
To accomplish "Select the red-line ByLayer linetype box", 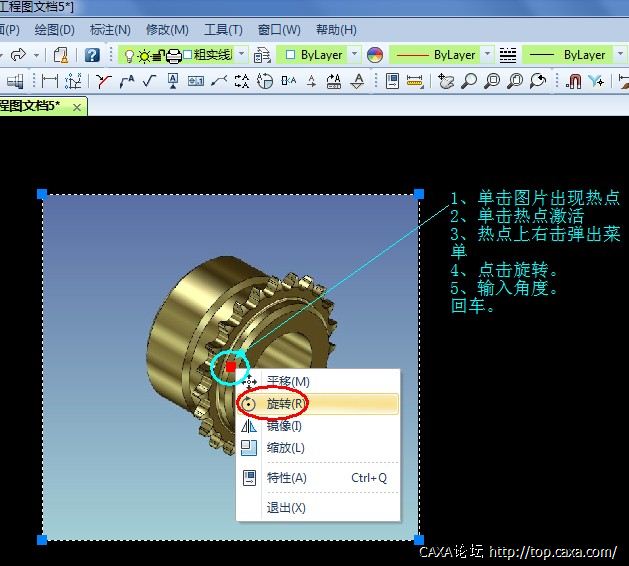I will point(435,55).
